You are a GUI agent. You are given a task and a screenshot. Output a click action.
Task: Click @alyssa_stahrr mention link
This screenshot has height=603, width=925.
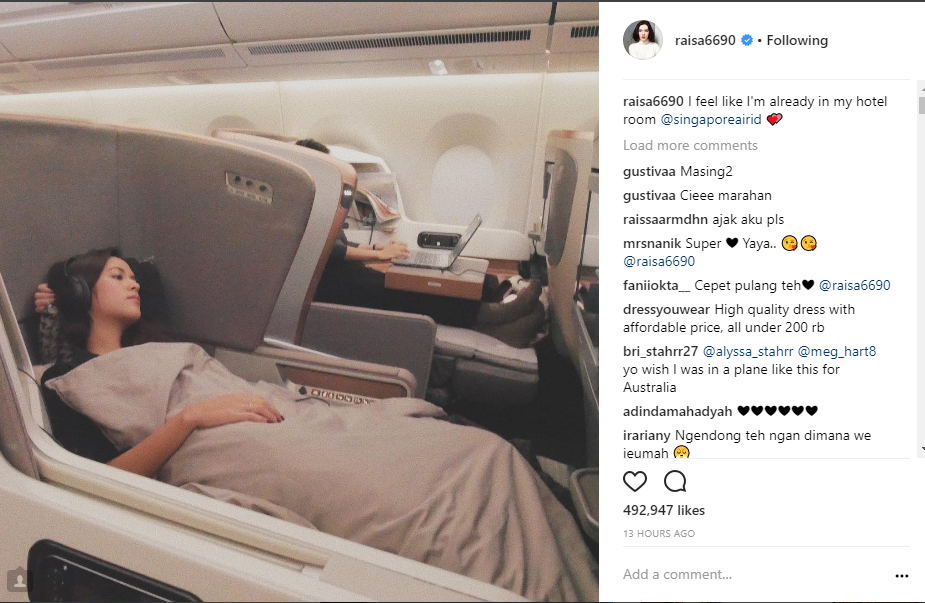[x=748, y=352]
